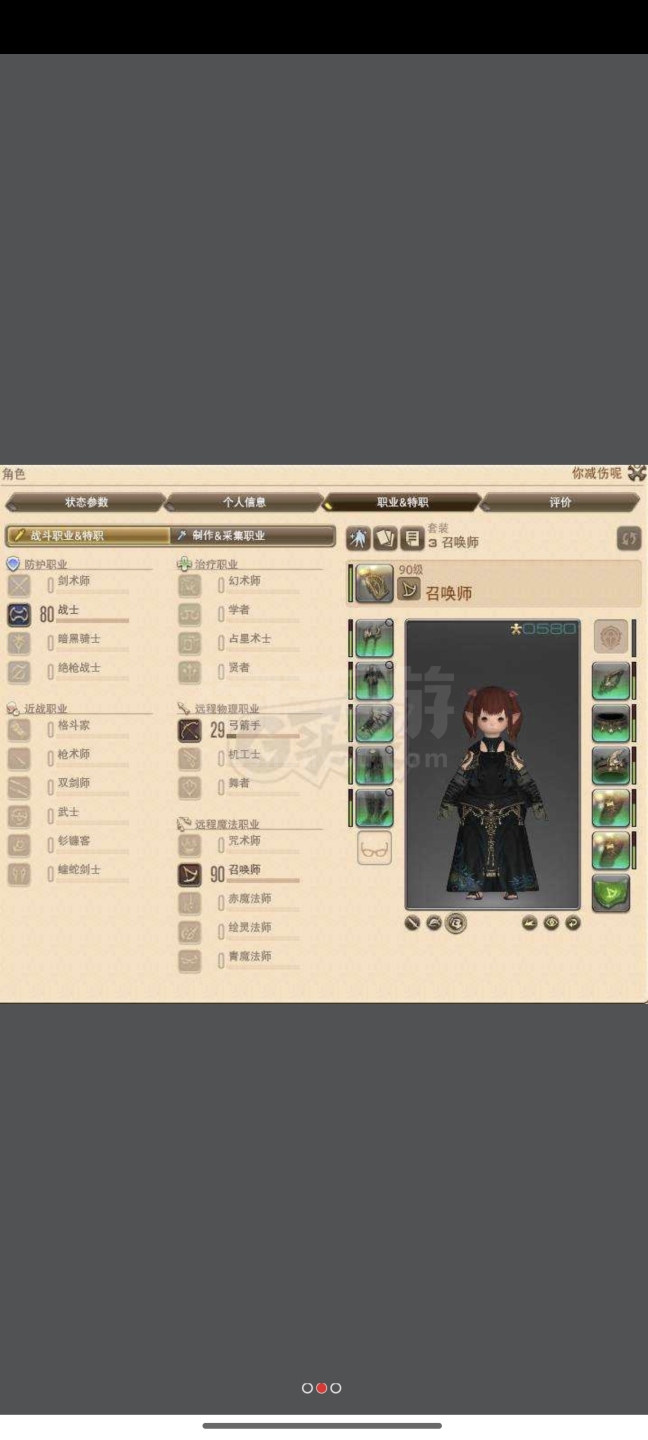This screenshot has height=1440, width=648.
Task: Reset character preview with the rotate arrow
Action: coord(572,923)
